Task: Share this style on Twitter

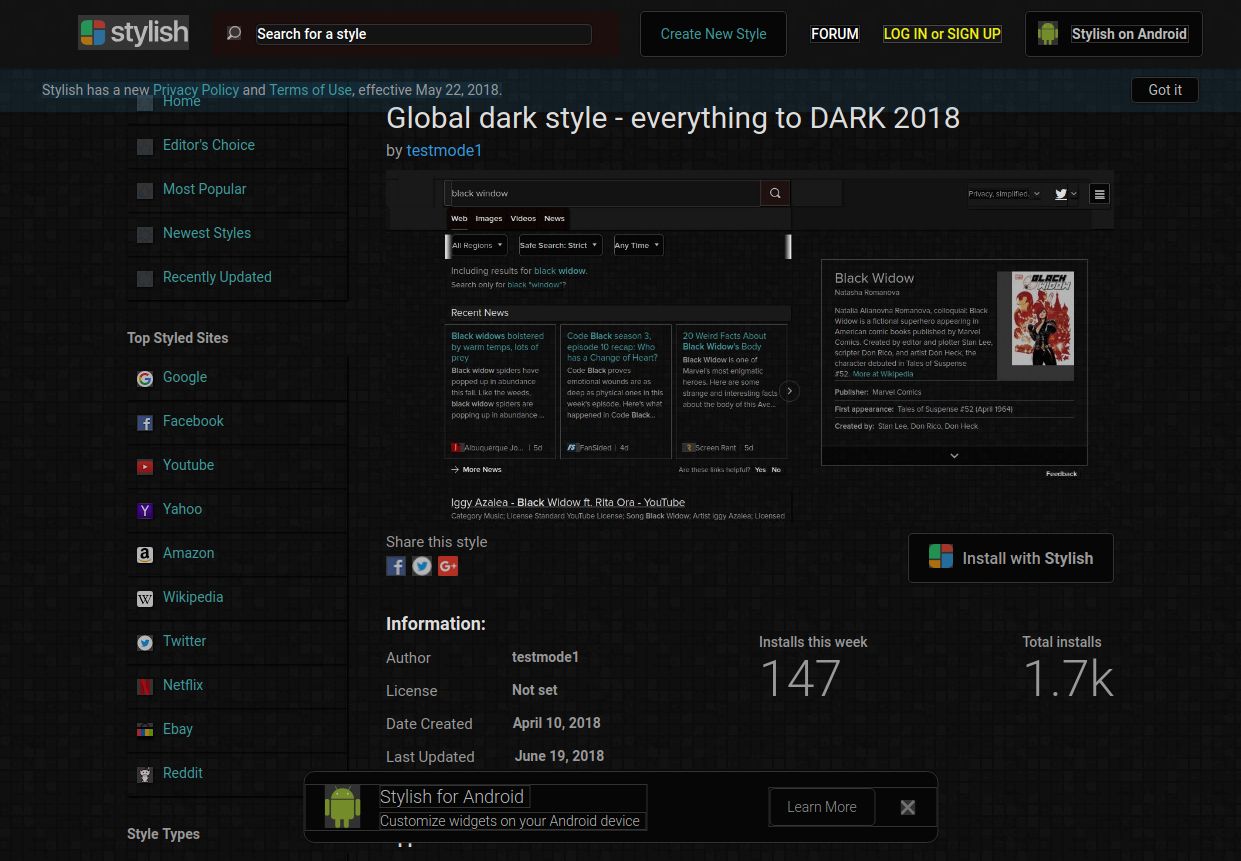Action: (x=422, y=566)
